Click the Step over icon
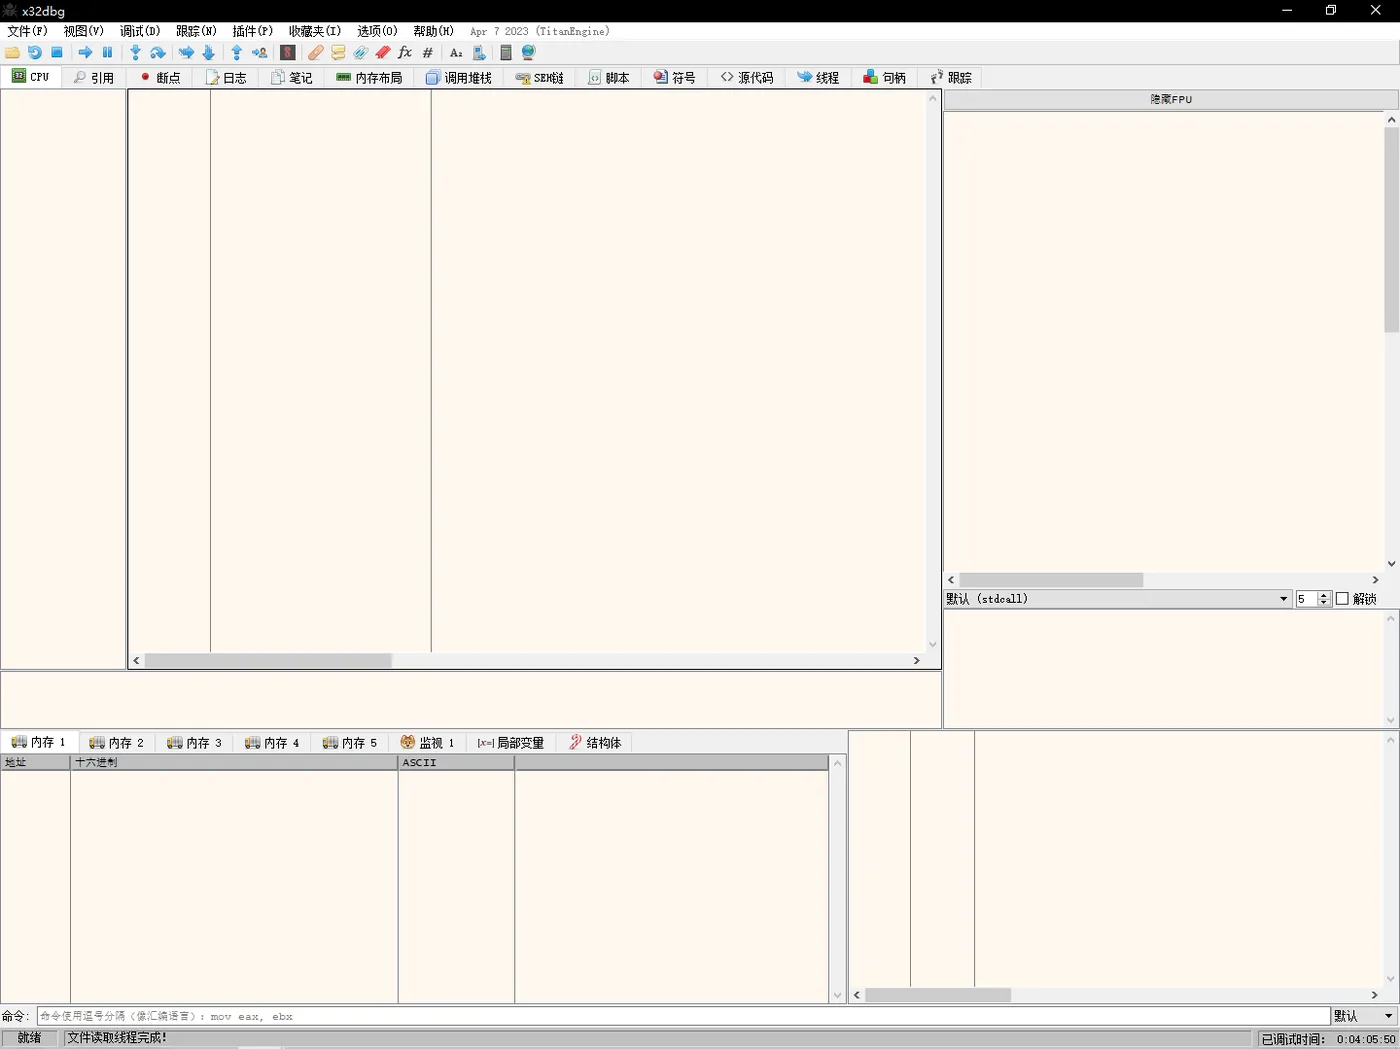1400x1049 pixels. (158, 52)
